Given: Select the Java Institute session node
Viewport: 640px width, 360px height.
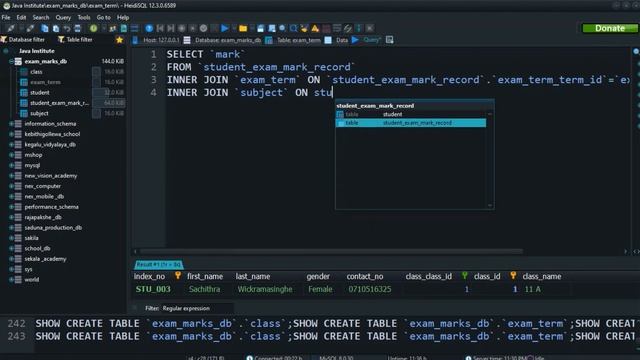Looking at the screenshot, I should pyautogui.click(x=37, y=51).
